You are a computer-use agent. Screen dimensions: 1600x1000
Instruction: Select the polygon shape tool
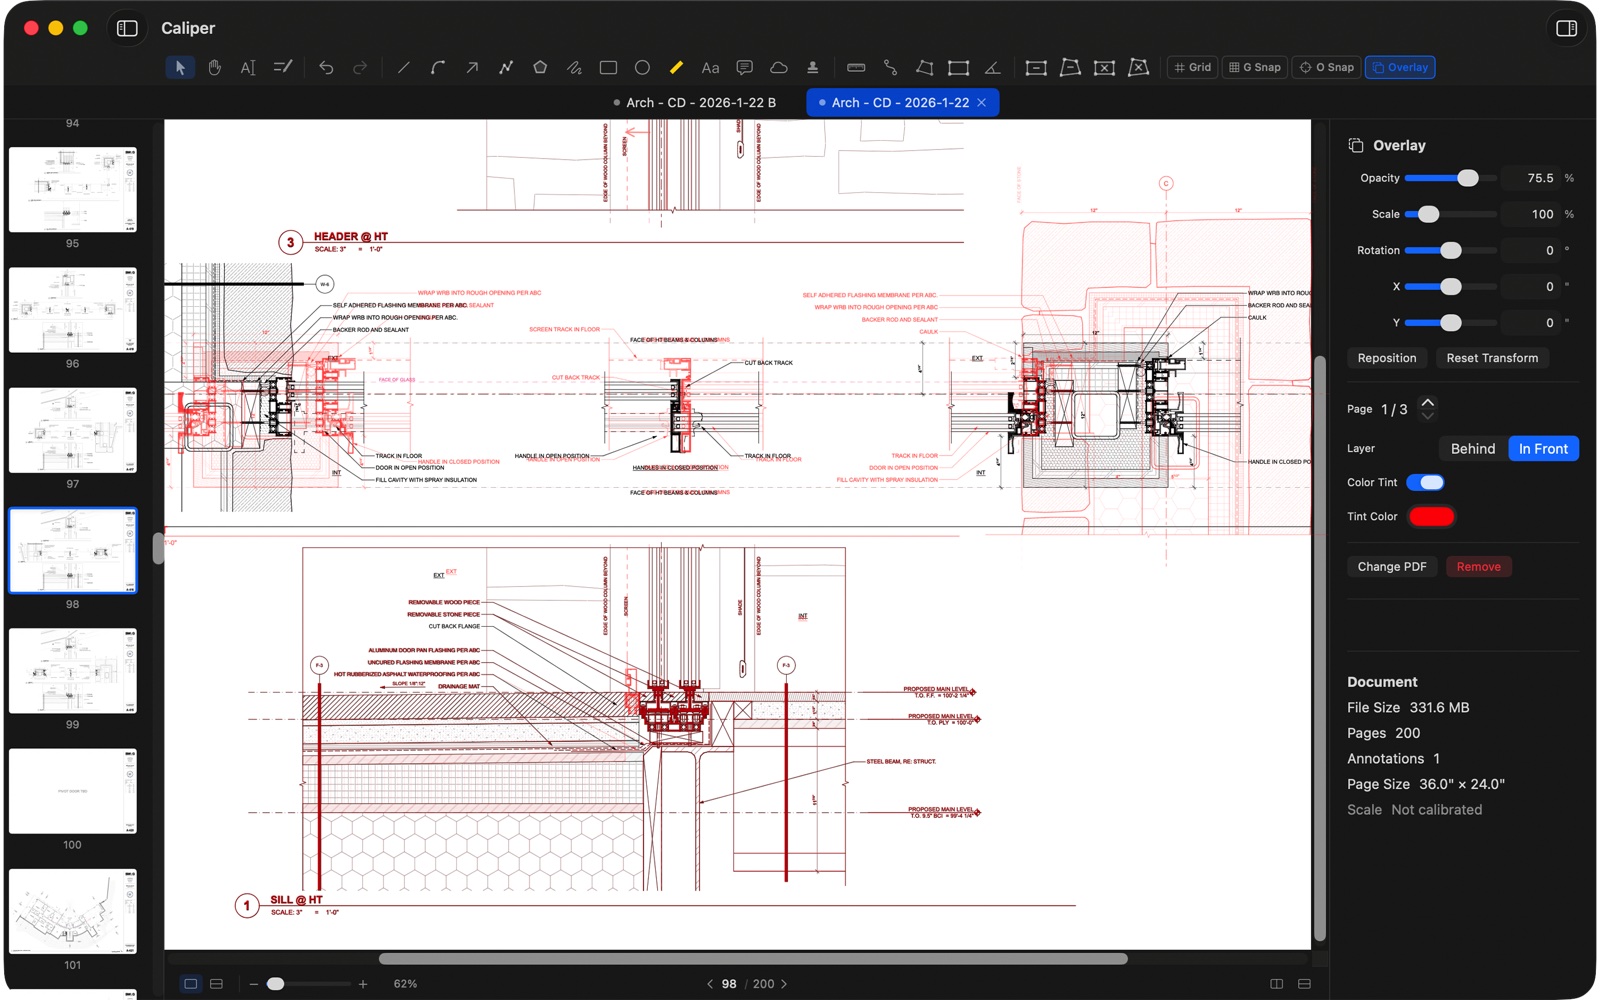coord(540,68)
